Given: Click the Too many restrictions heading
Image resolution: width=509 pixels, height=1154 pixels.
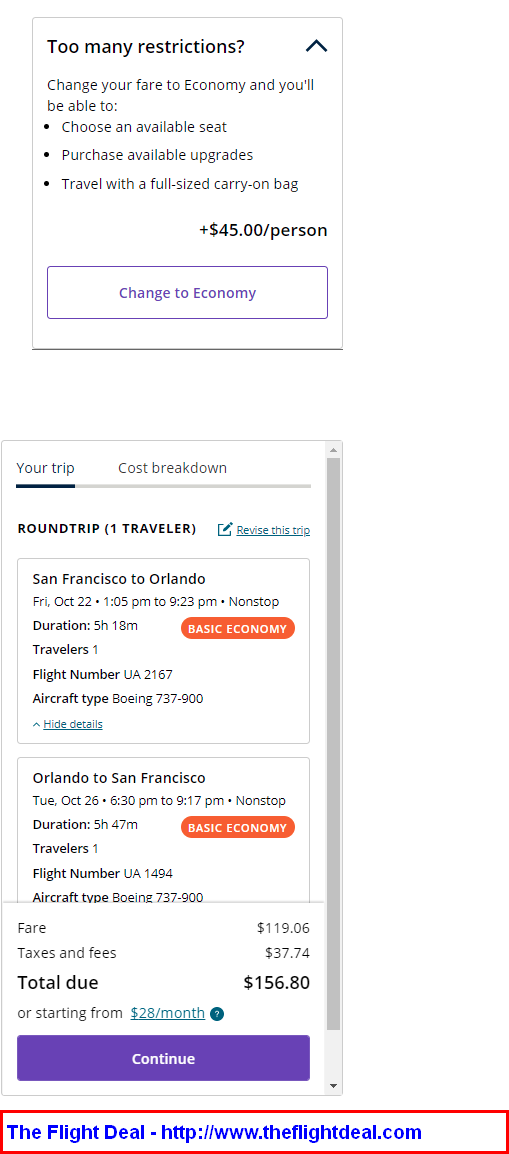Looking at the screenshot, I should click(146, 47).
